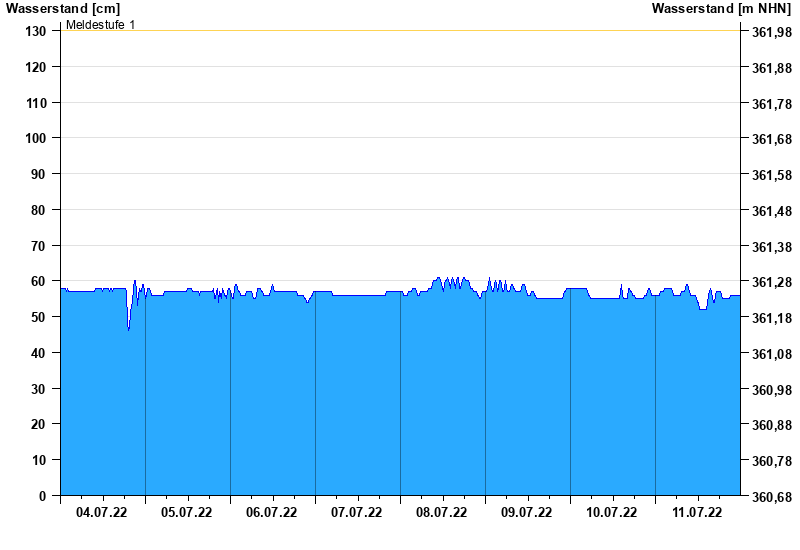
Task: Click the 05.07.22 date label
Action: 186,512
